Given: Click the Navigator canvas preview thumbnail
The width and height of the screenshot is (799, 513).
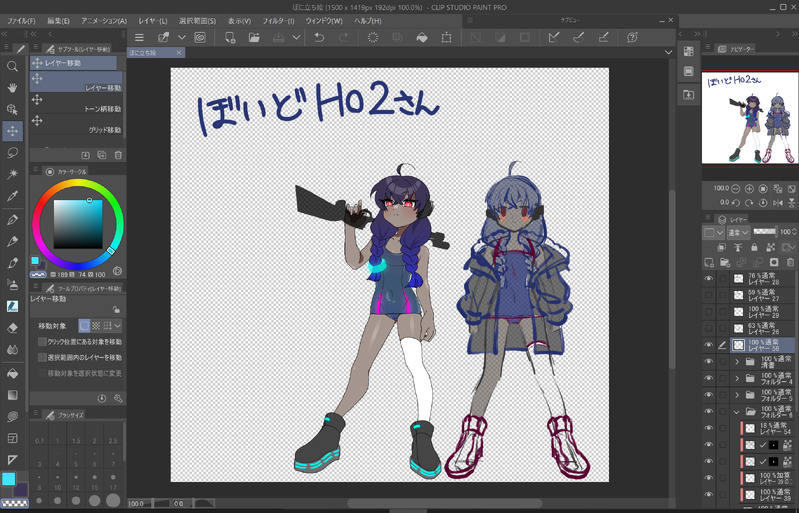Looking at the screenshot, I should 748,118.
